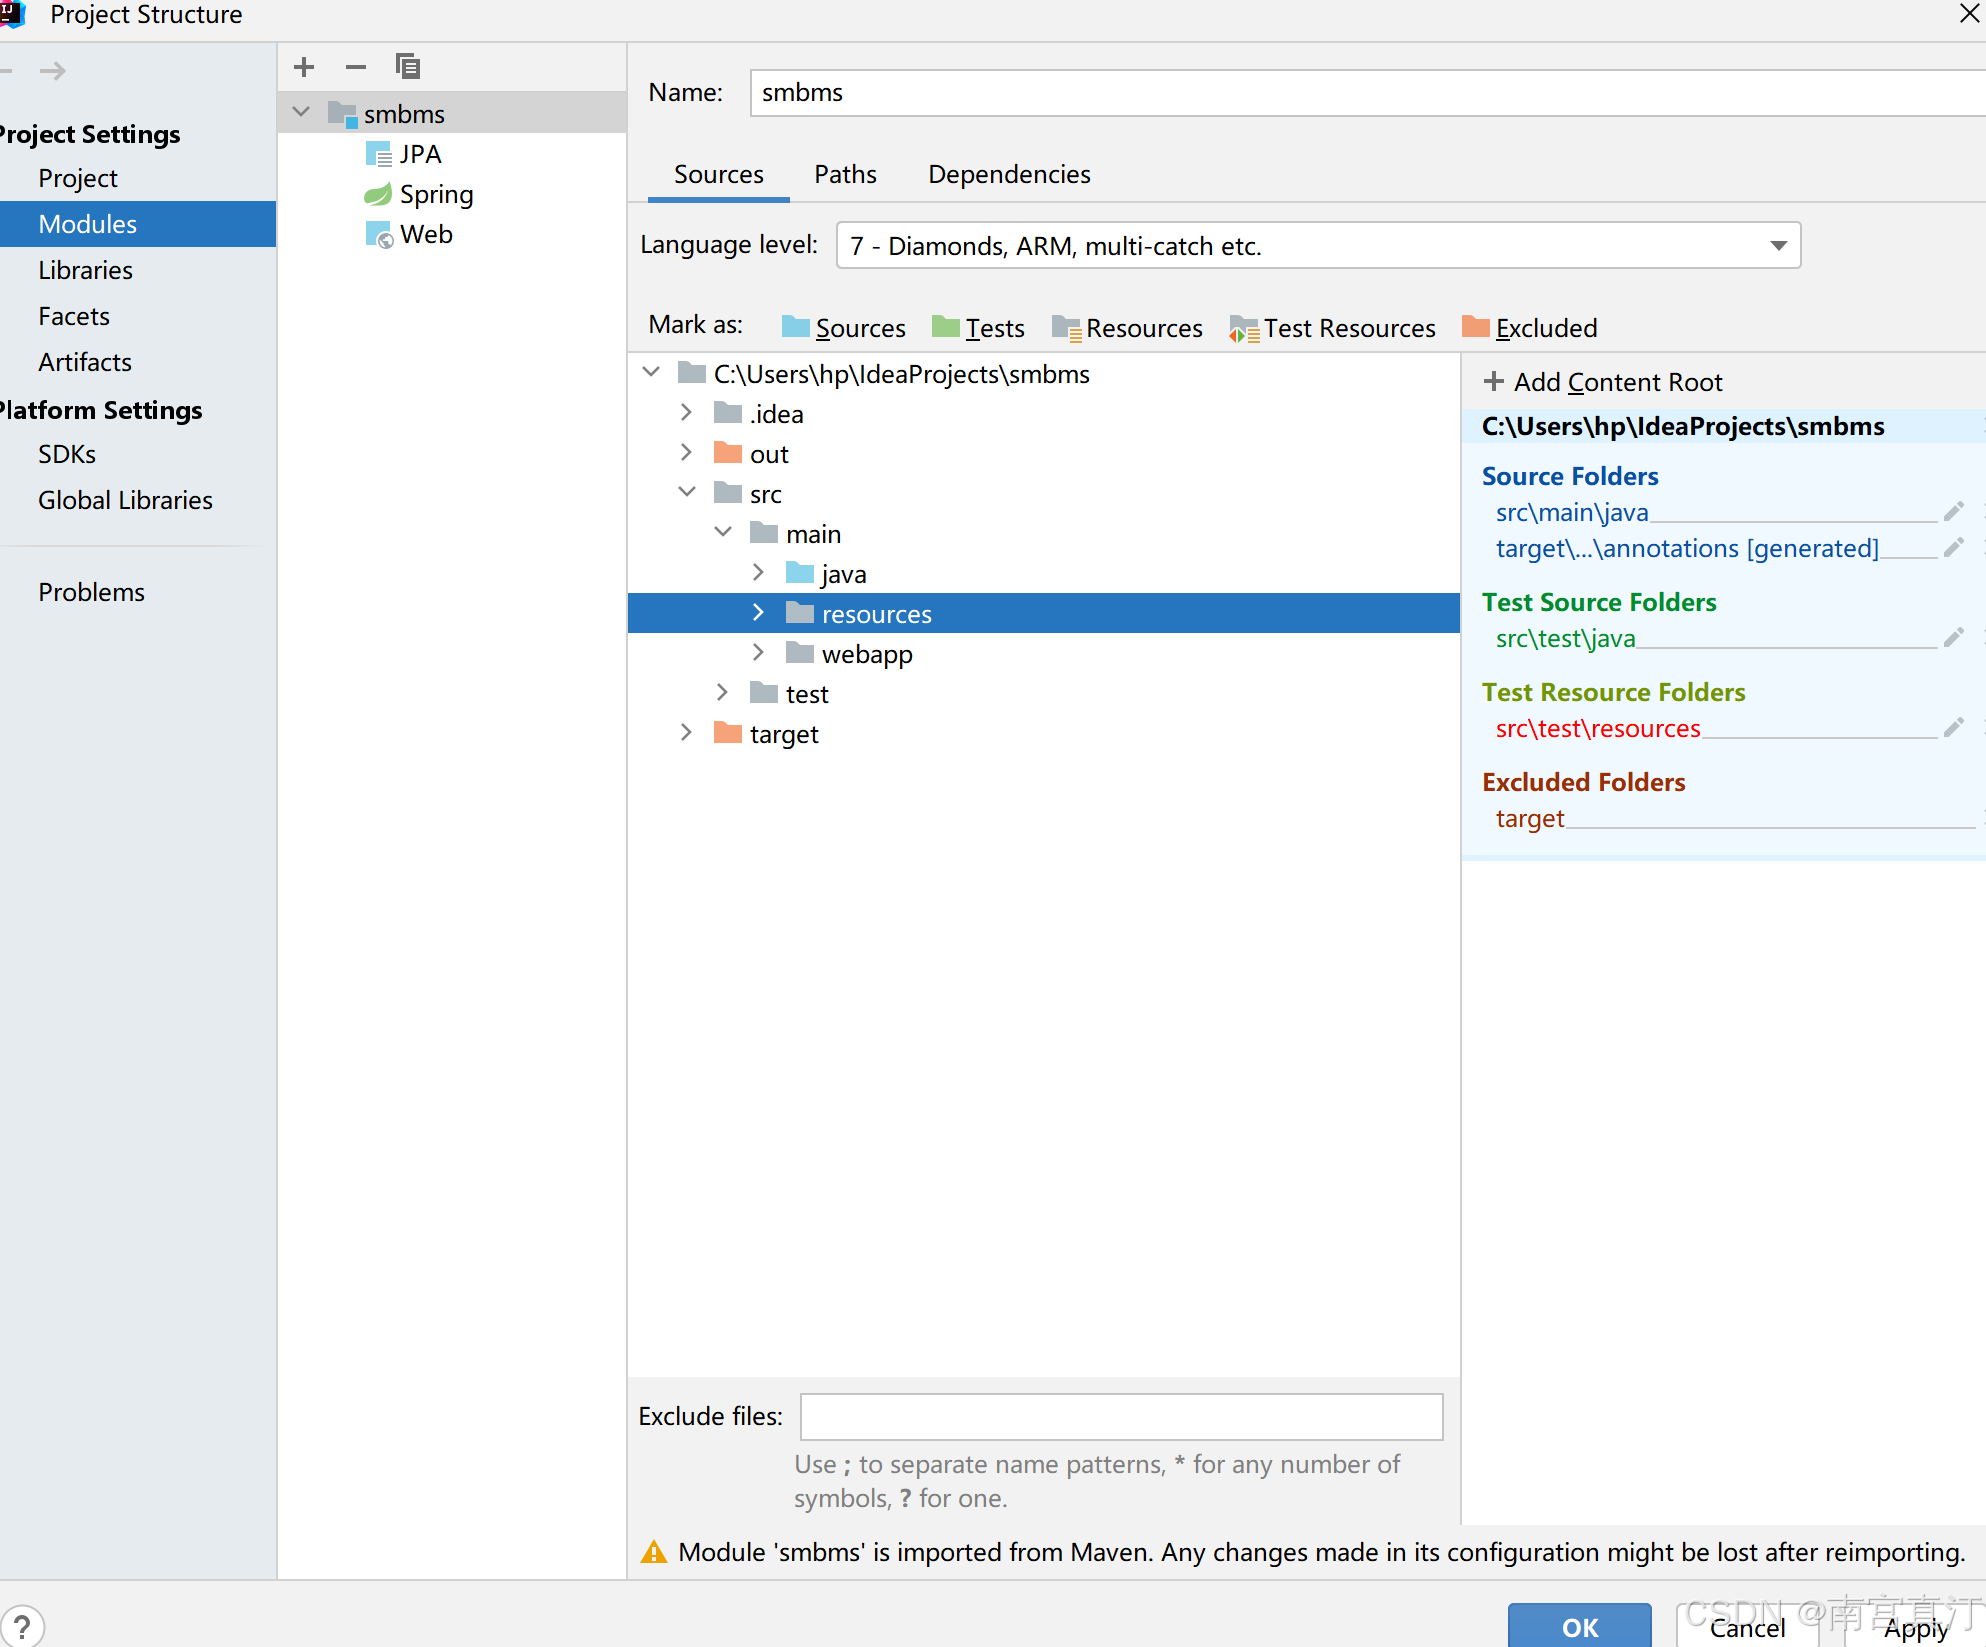Collapse the src folder node

point(686,493)
